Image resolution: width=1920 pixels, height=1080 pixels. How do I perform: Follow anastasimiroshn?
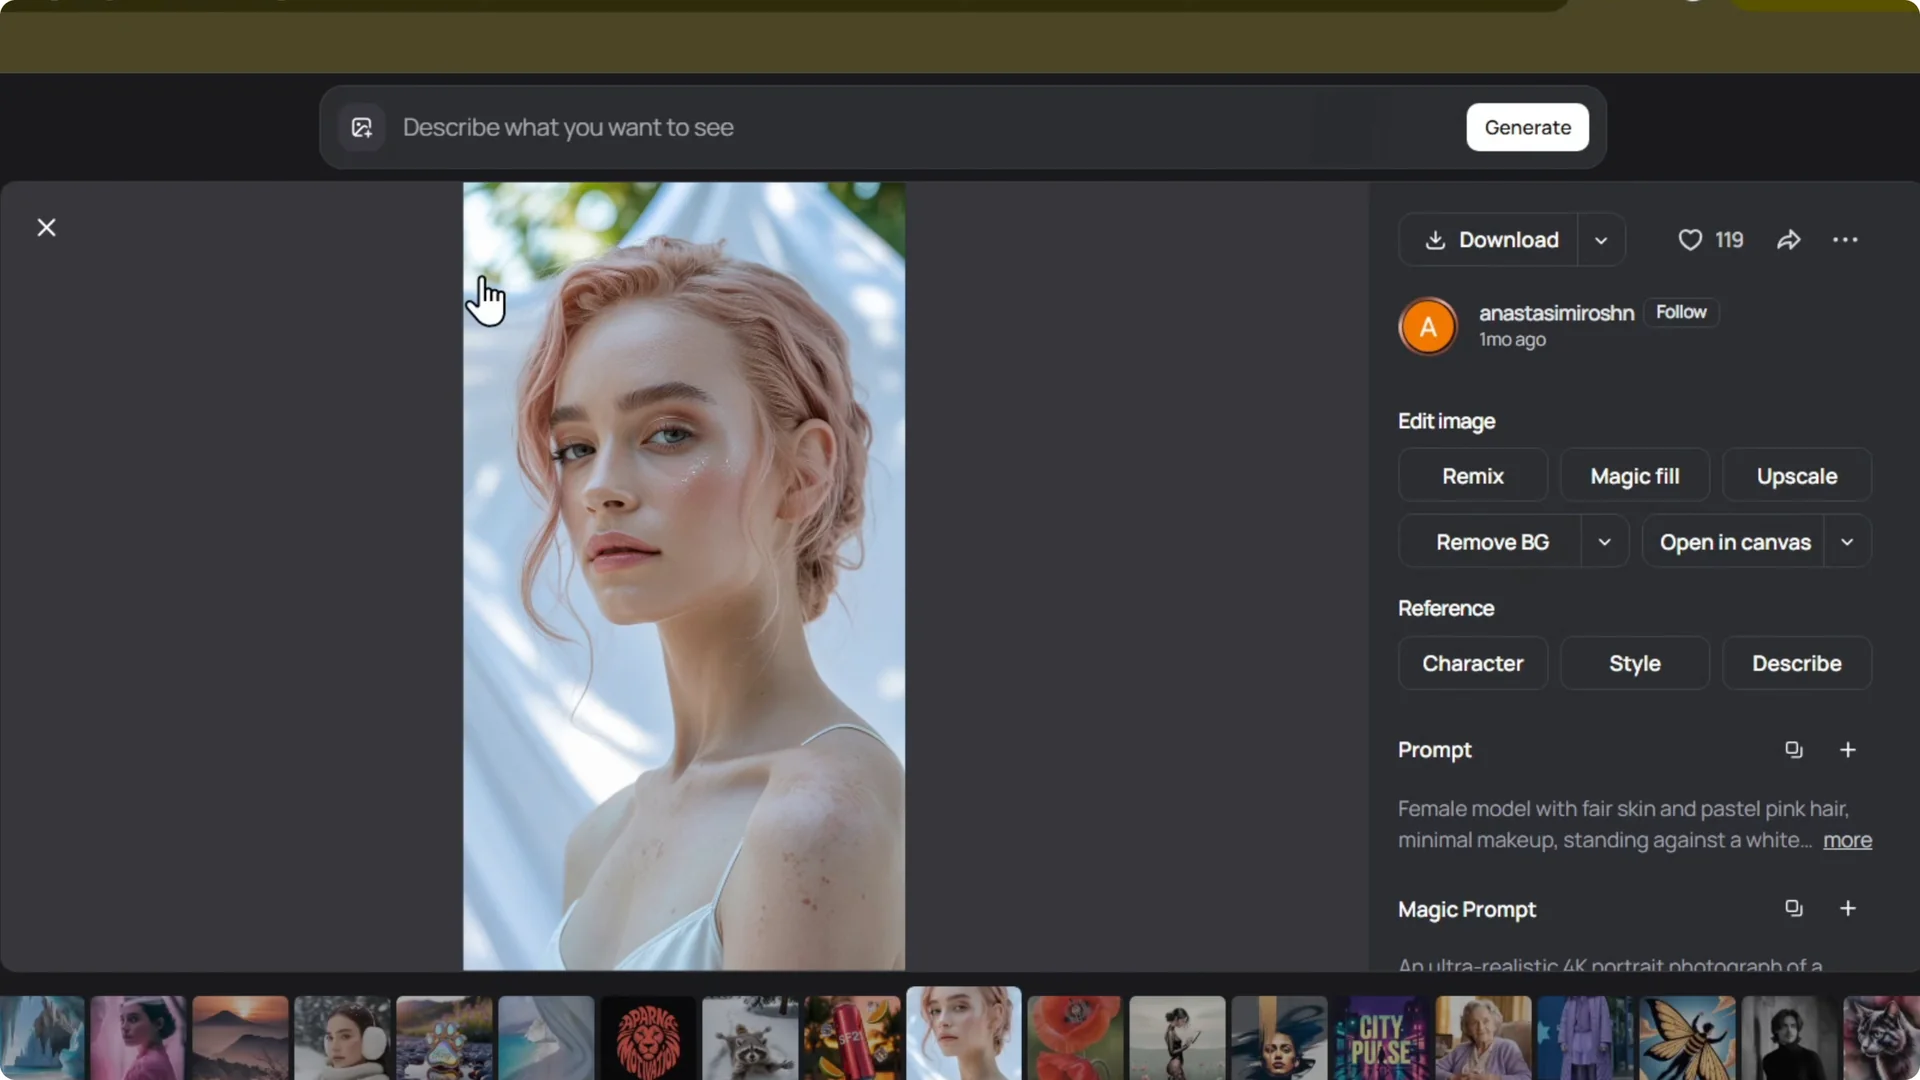[1681, 312]
